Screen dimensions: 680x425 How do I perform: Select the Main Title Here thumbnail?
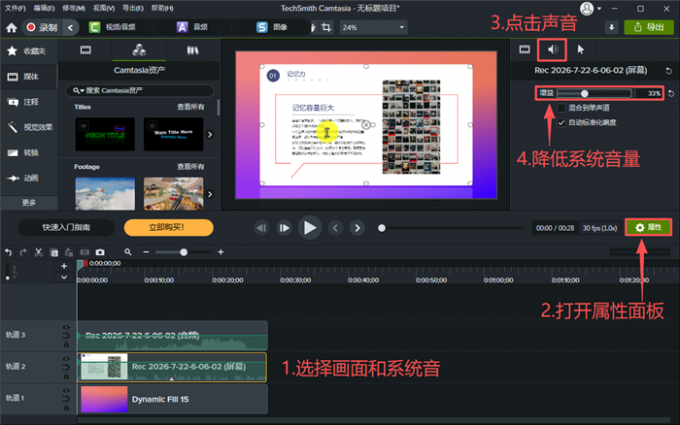click(x=173, y=134)
